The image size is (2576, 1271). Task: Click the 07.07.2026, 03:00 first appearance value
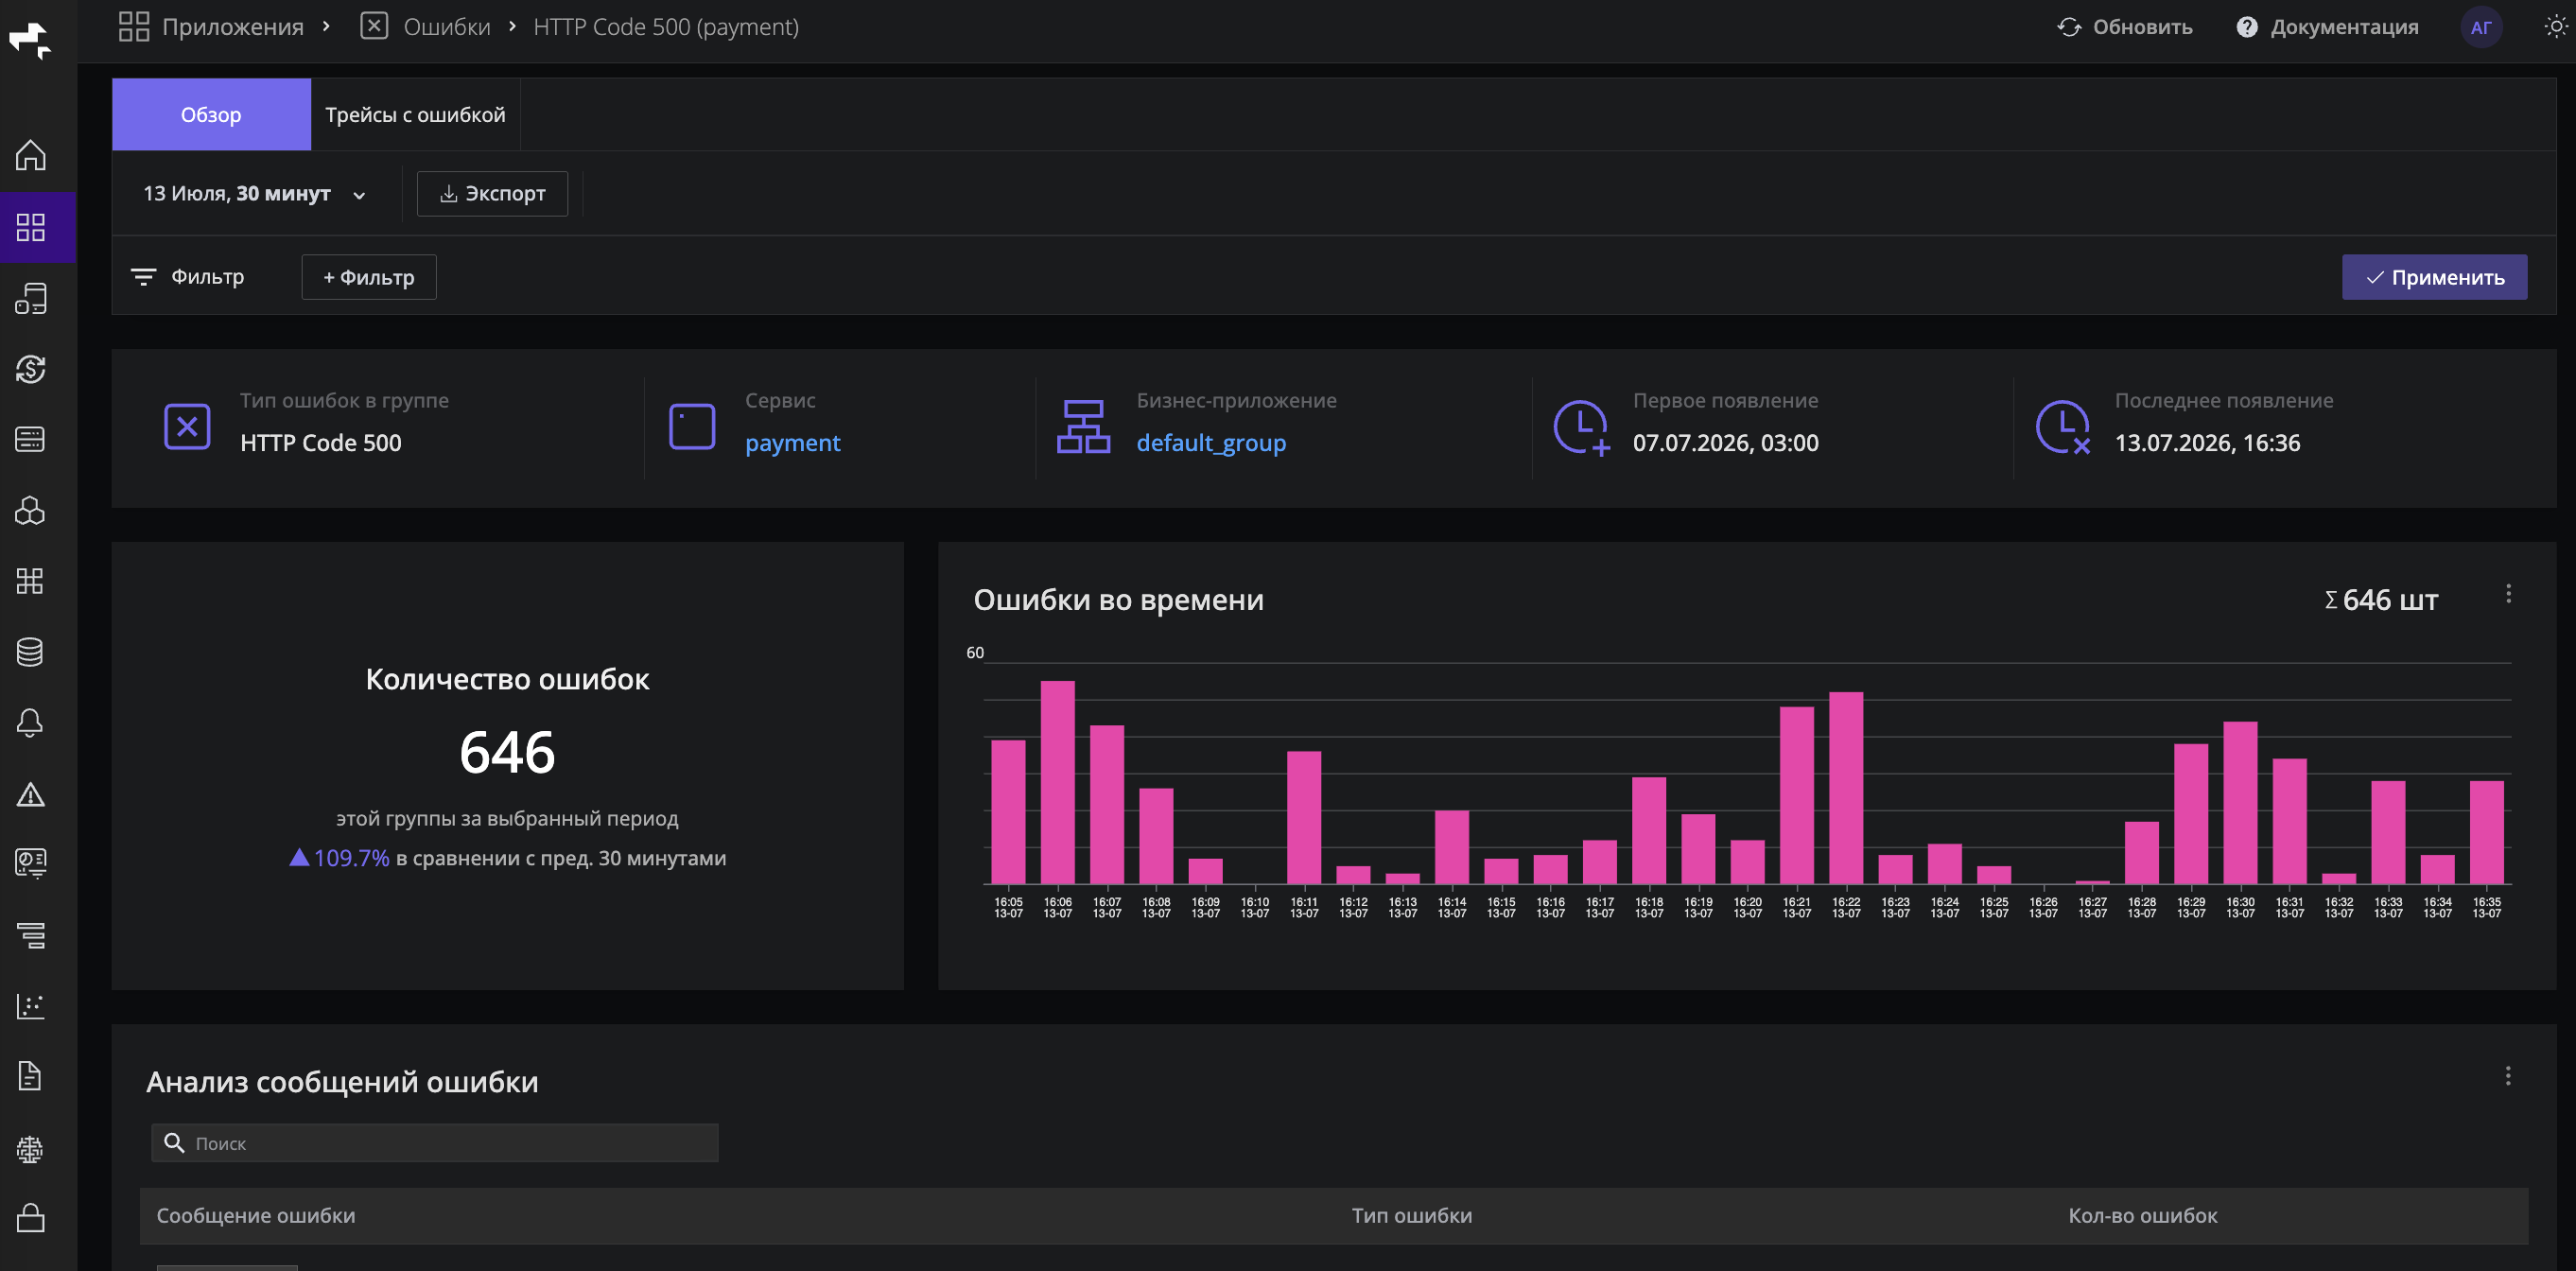pyautogui.click(x=1725, y=443)
